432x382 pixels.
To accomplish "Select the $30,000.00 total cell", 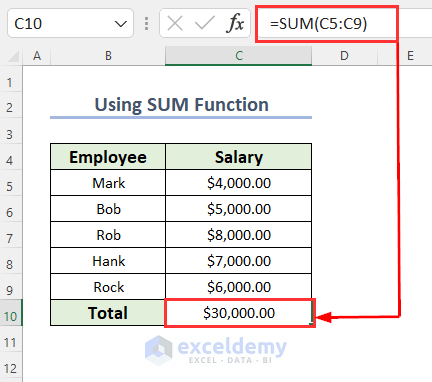I will 239,313.
